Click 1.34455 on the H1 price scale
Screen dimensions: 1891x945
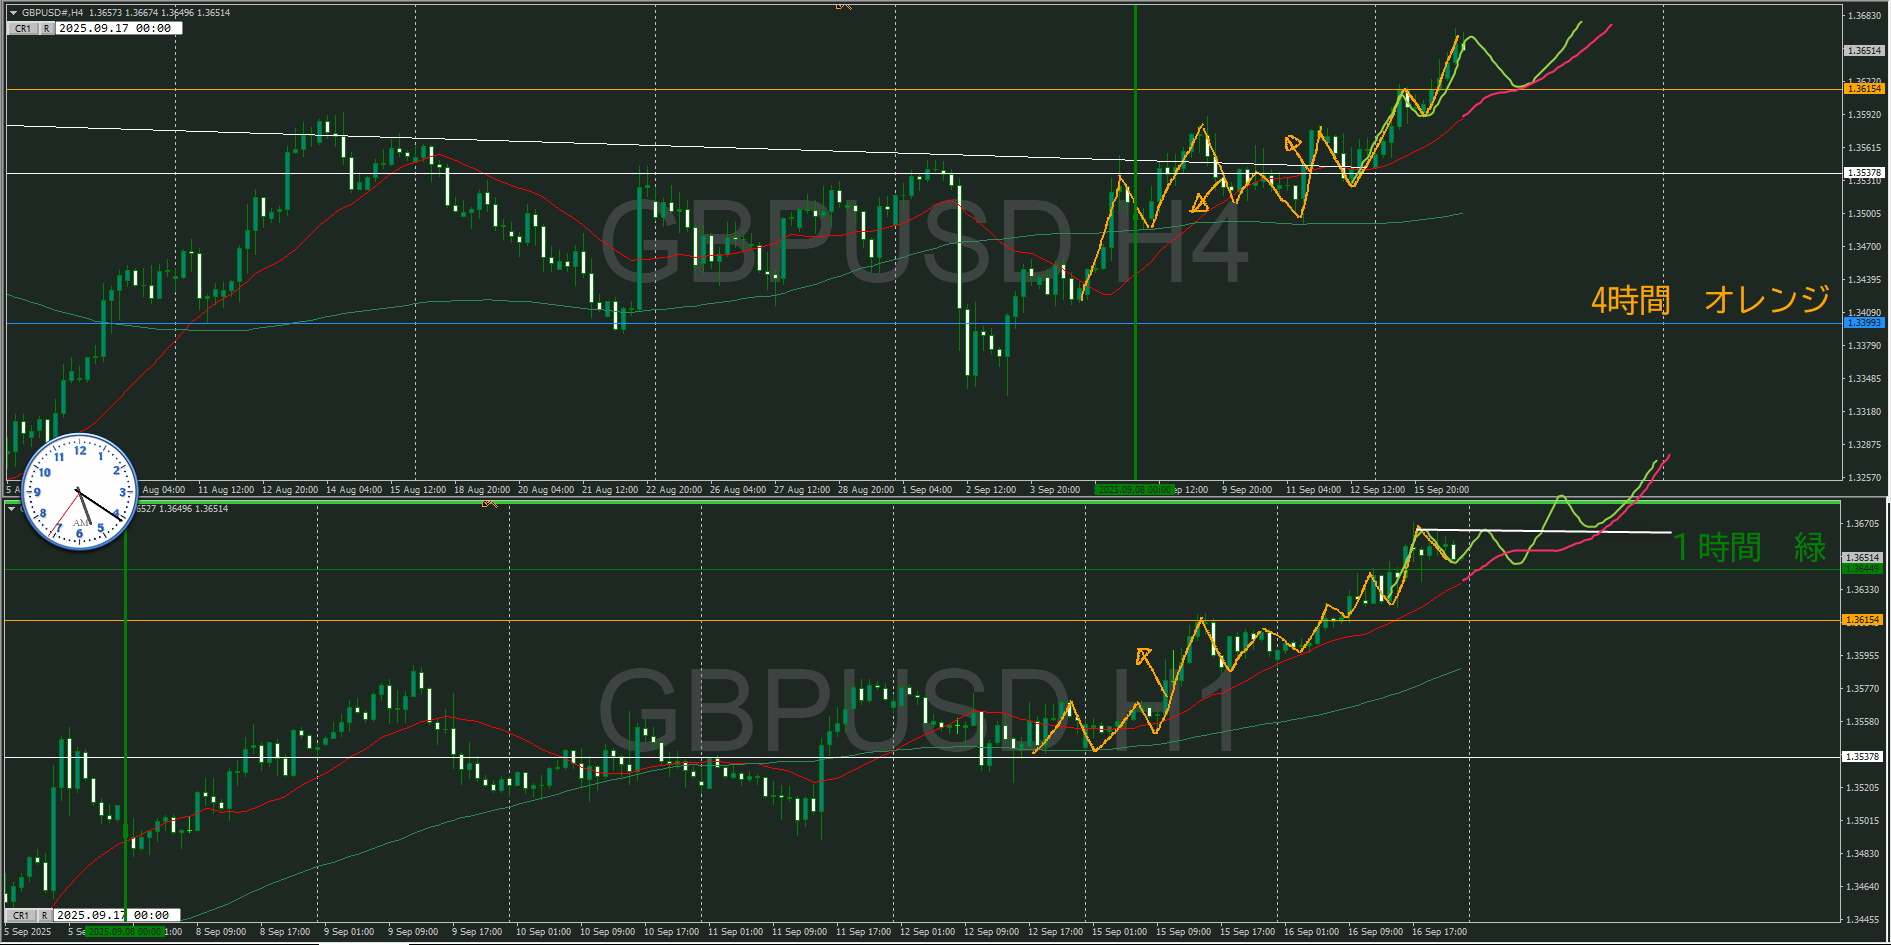(x=1862, y=919)
